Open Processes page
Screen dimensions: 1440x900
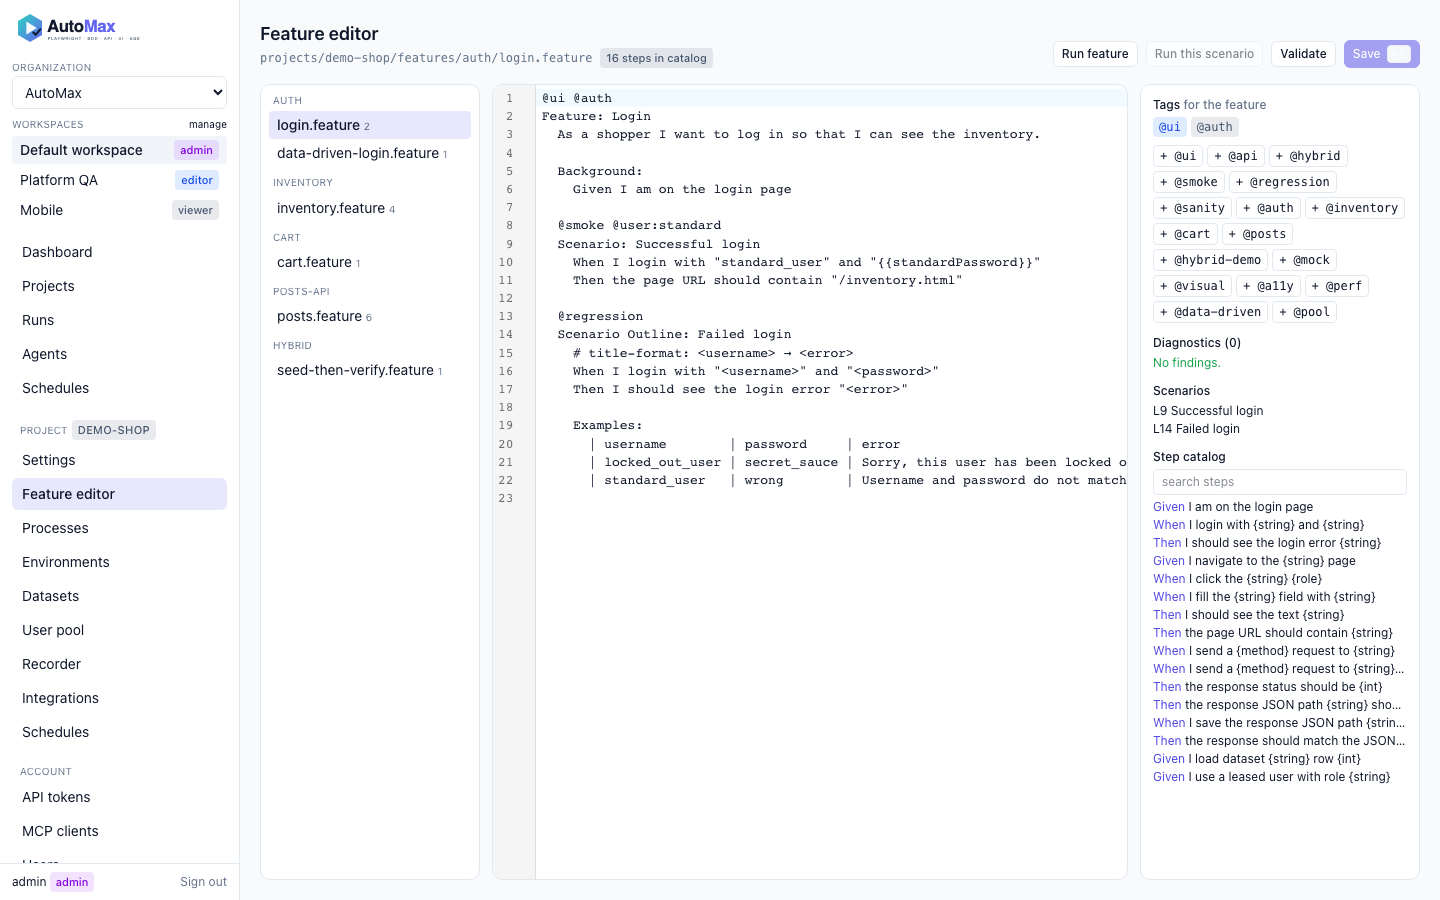(119, 528)
